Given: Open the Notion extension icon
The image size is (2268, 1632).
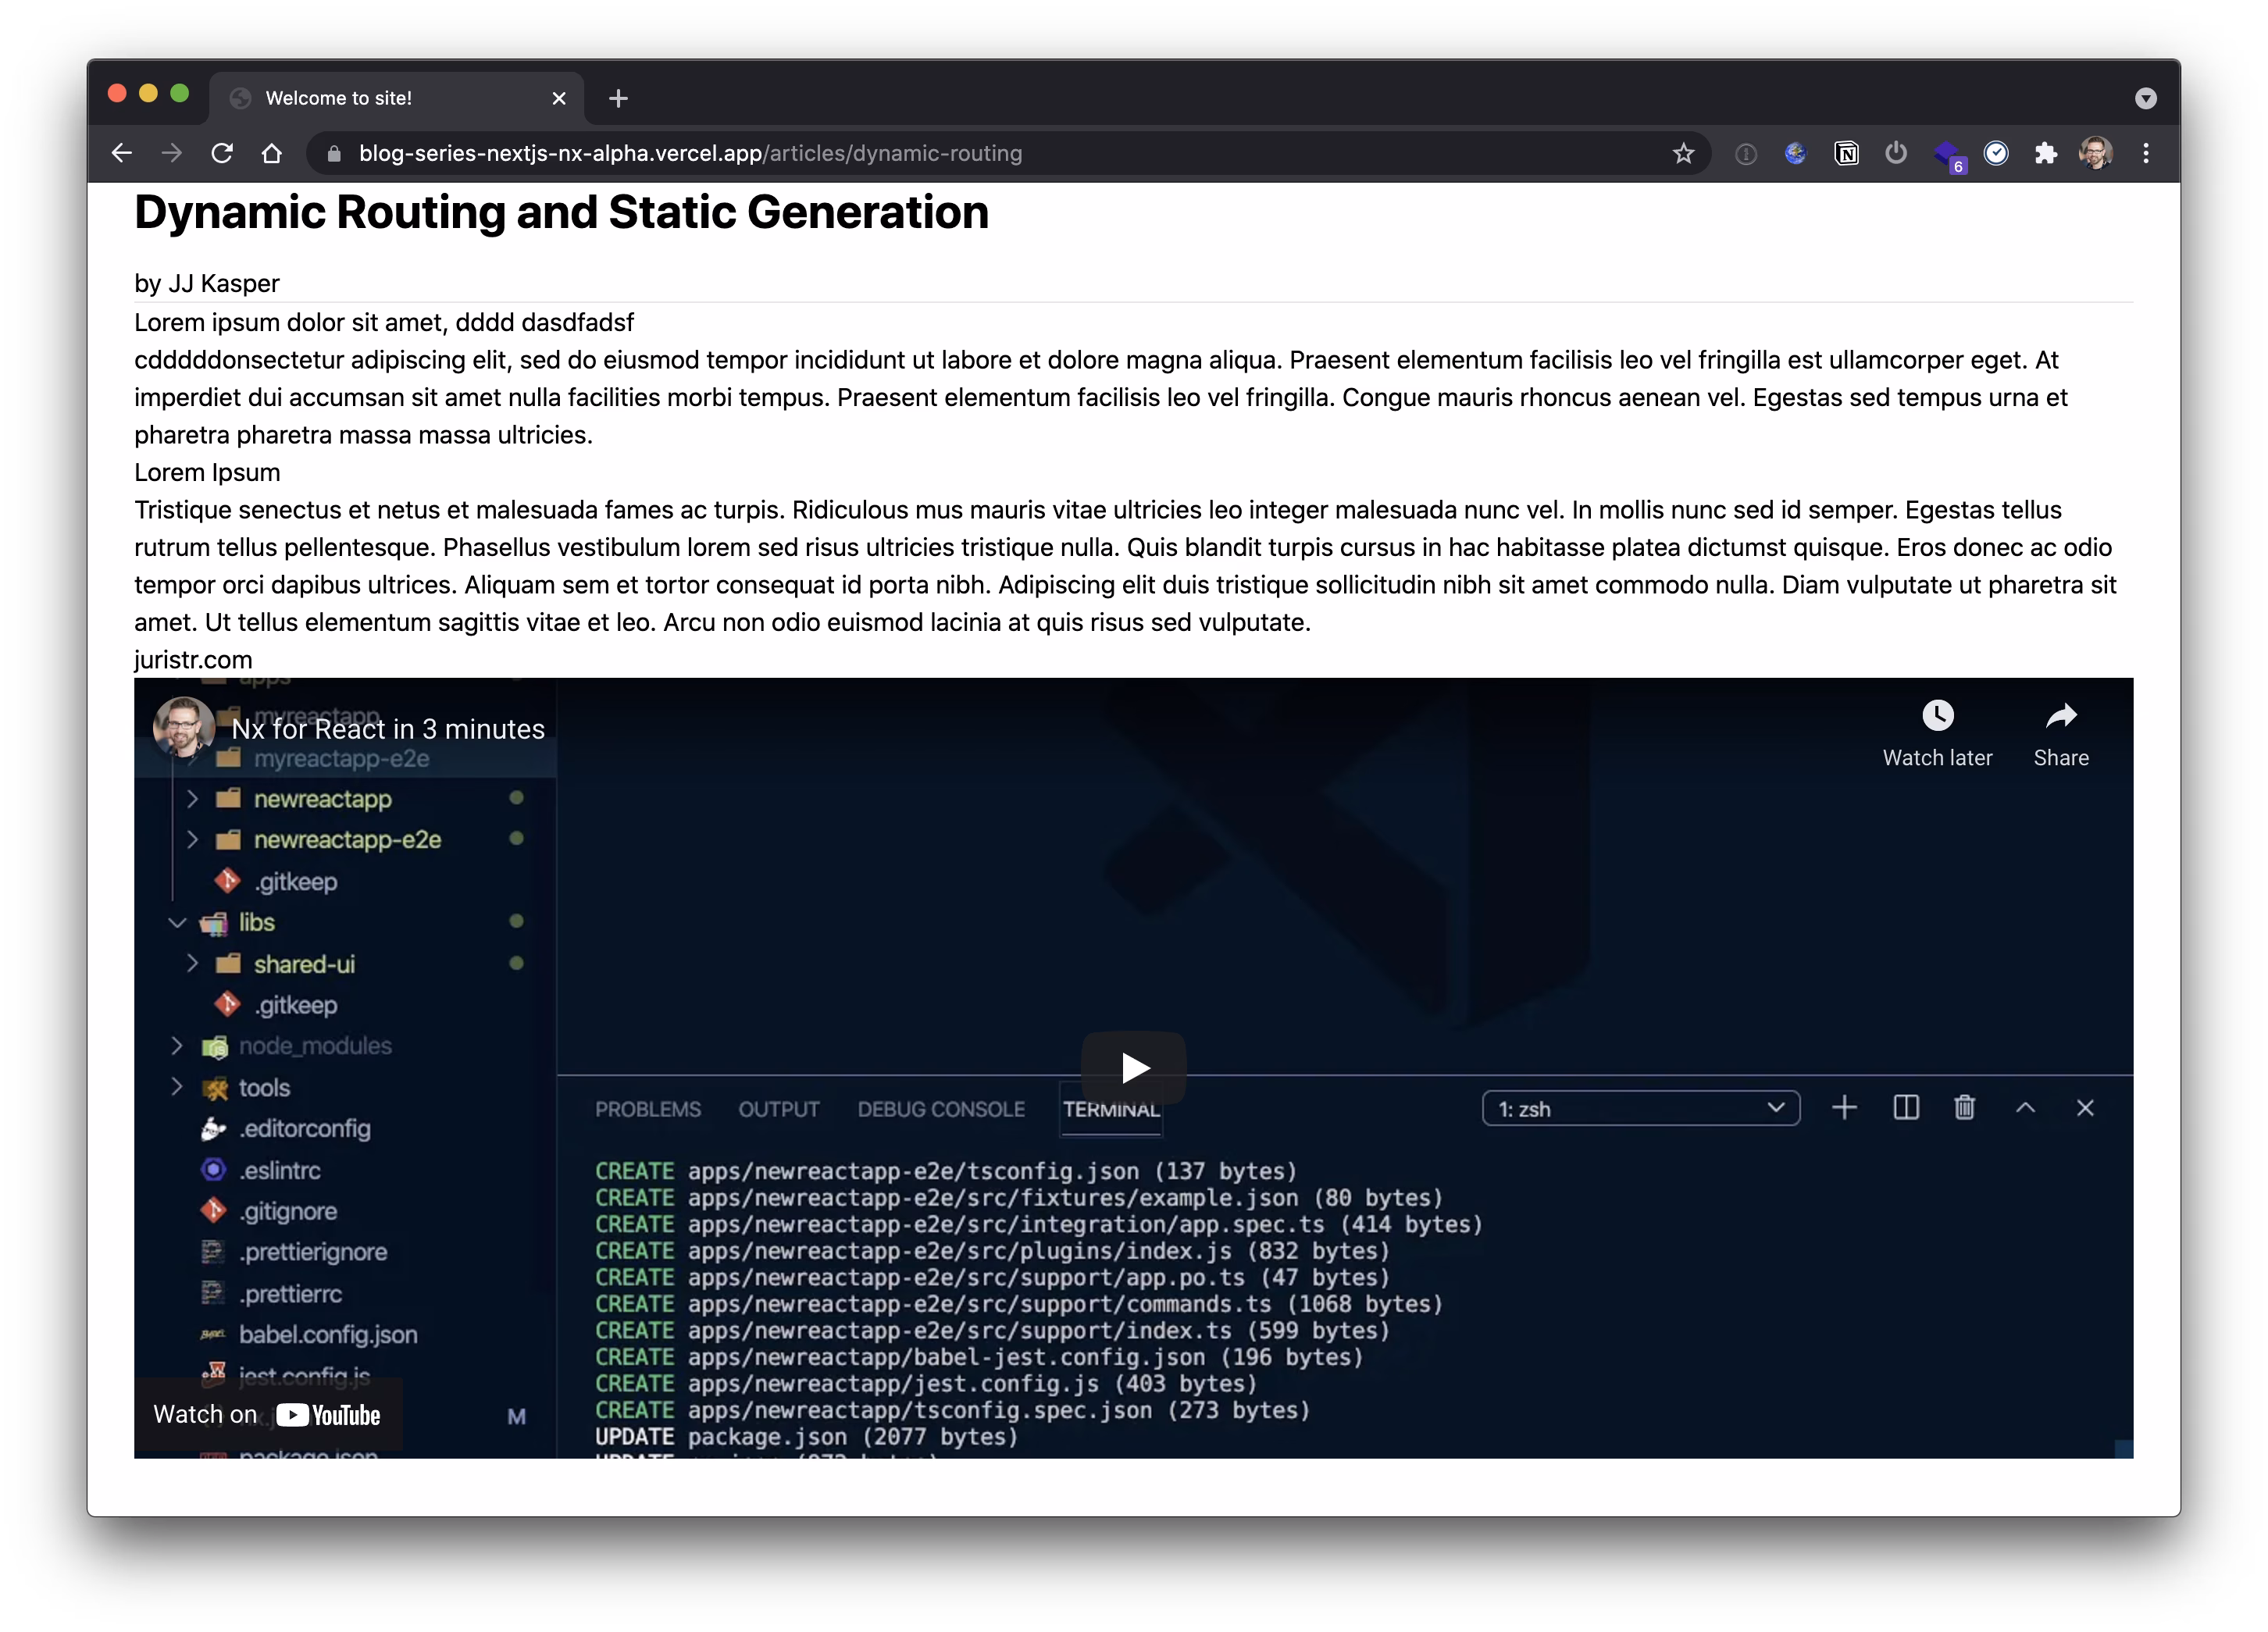Looking at the screenshot, I should point(1846,153).
